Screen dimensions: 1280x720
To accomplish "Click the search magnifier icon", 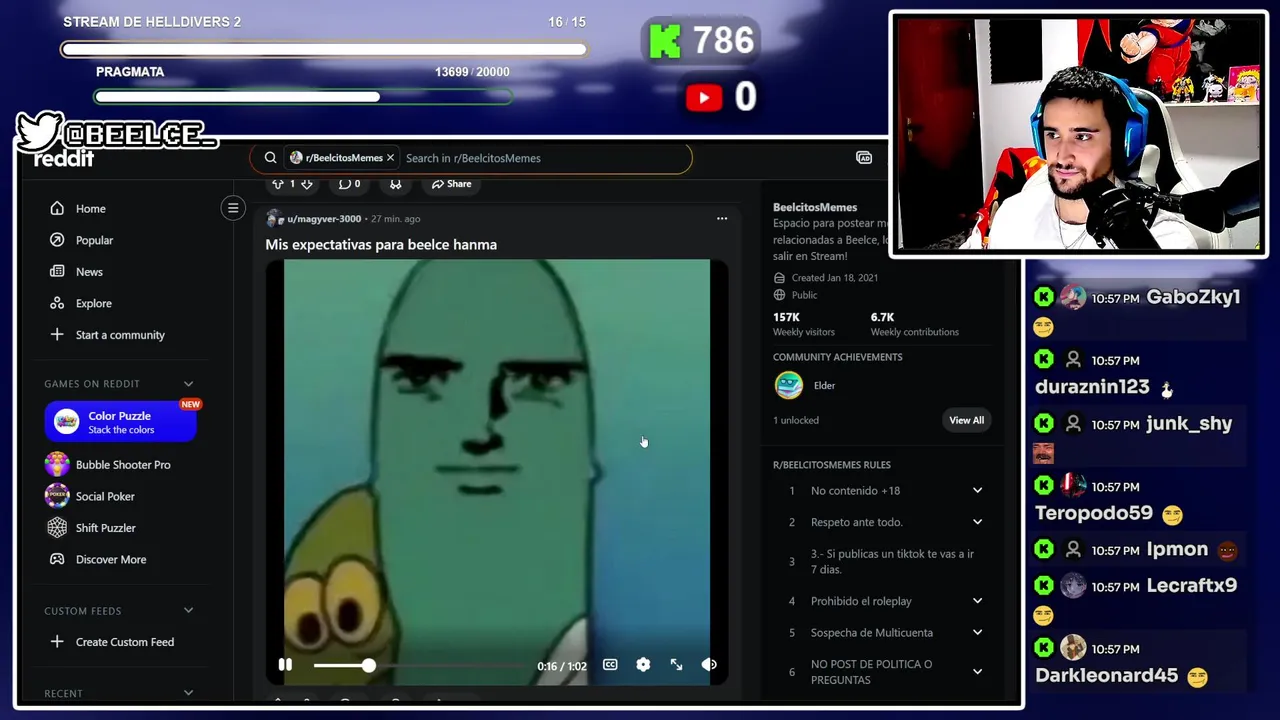I will [270, 158].
